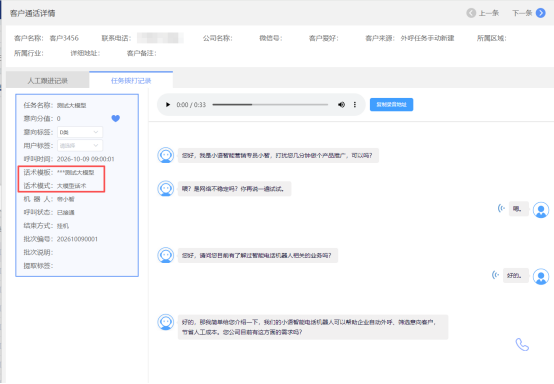
Task: Expand the 用户标签 dropdown
Action: pos(80,146)
